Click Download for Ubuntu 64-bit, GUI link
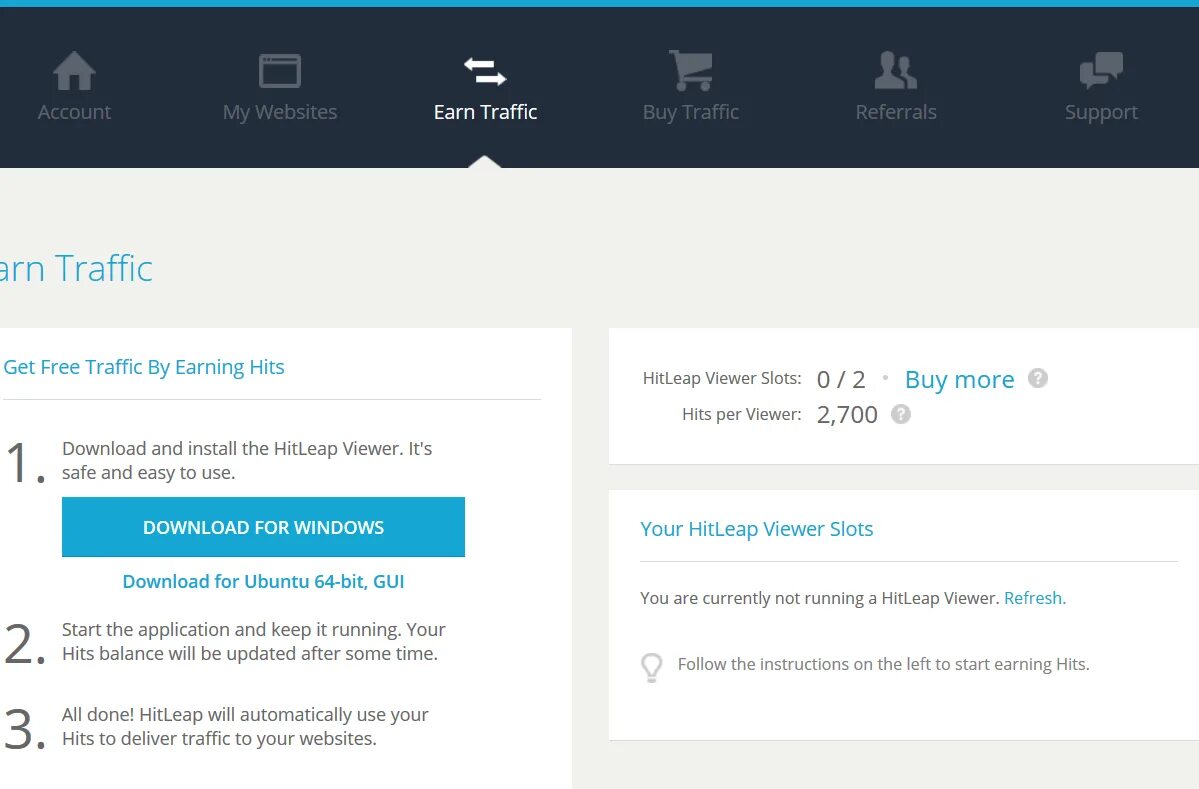This screenshot has width=1199, height=789. (x=263, y=582)
